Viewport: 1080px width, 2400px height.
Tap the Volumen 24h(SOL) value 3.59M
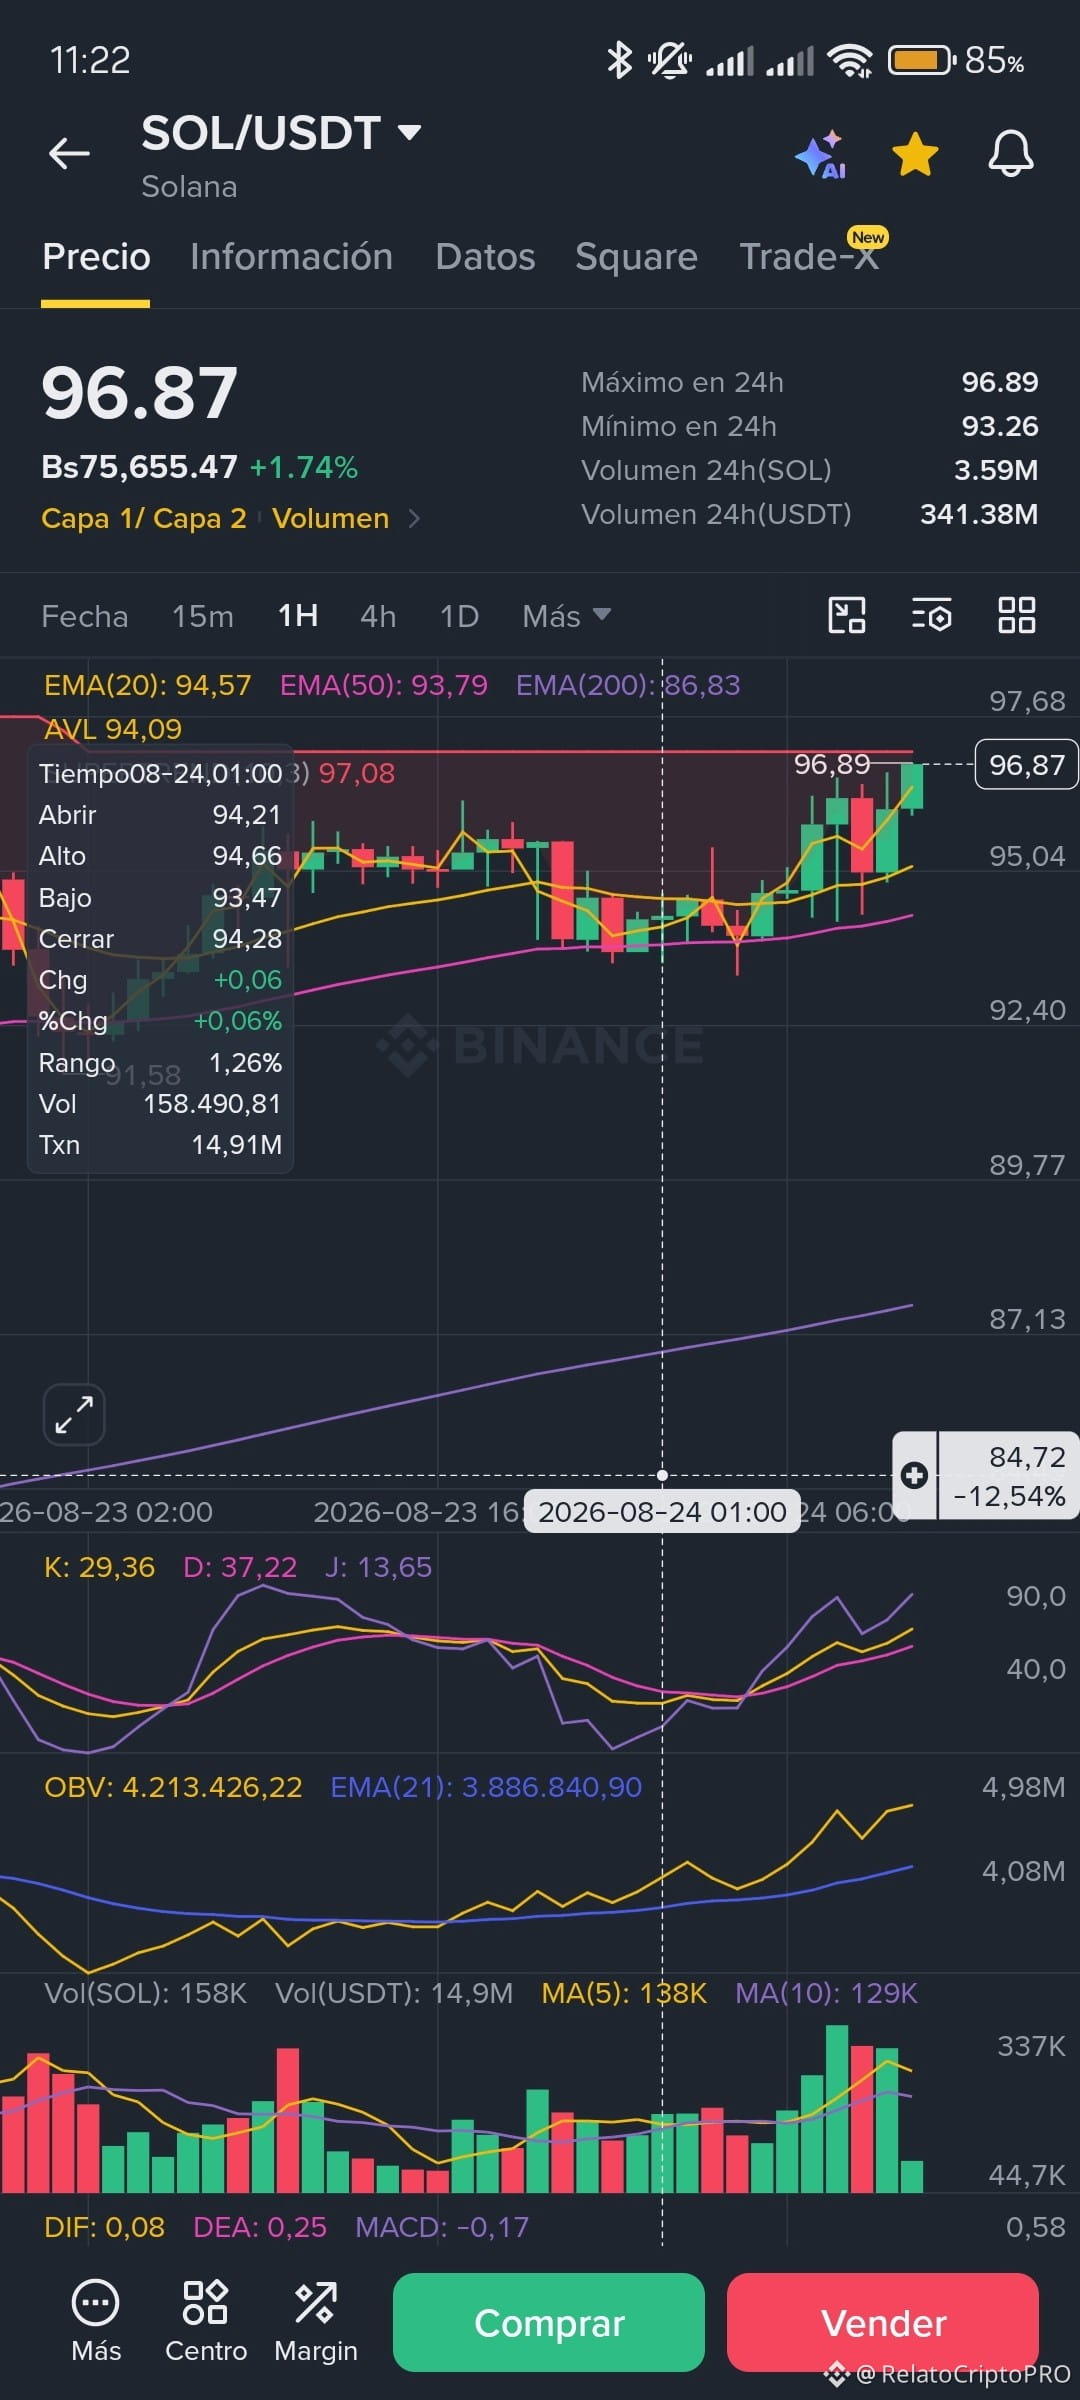pyautogui.click(x=996, y=470)
